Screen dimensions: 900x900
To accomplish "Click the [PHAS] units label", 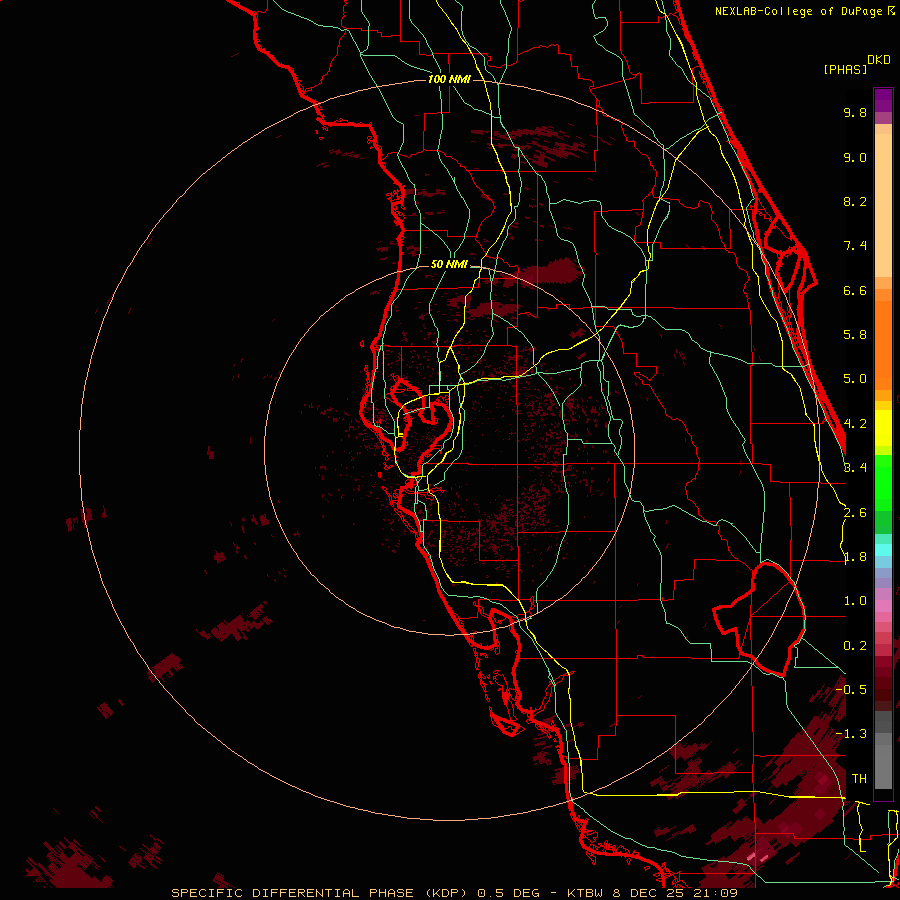I will click(845, 70).
